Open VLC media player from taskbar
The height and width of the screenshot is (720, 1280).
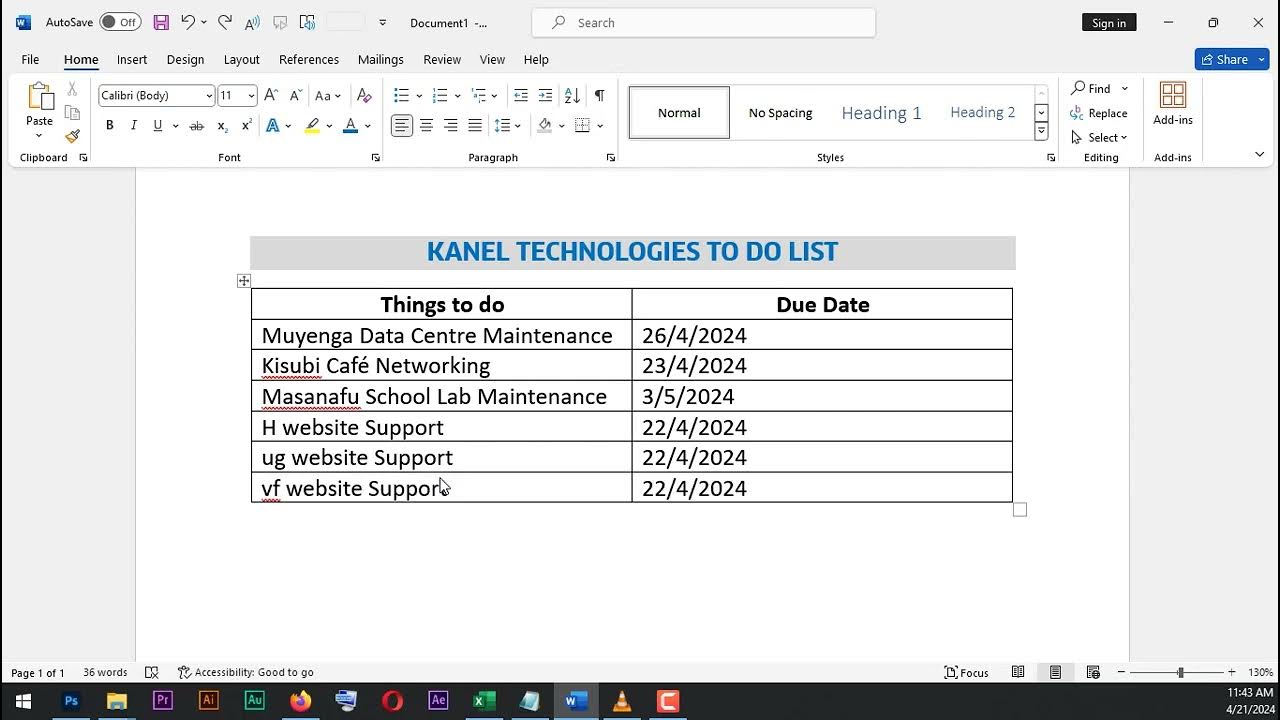click(622, 701)
